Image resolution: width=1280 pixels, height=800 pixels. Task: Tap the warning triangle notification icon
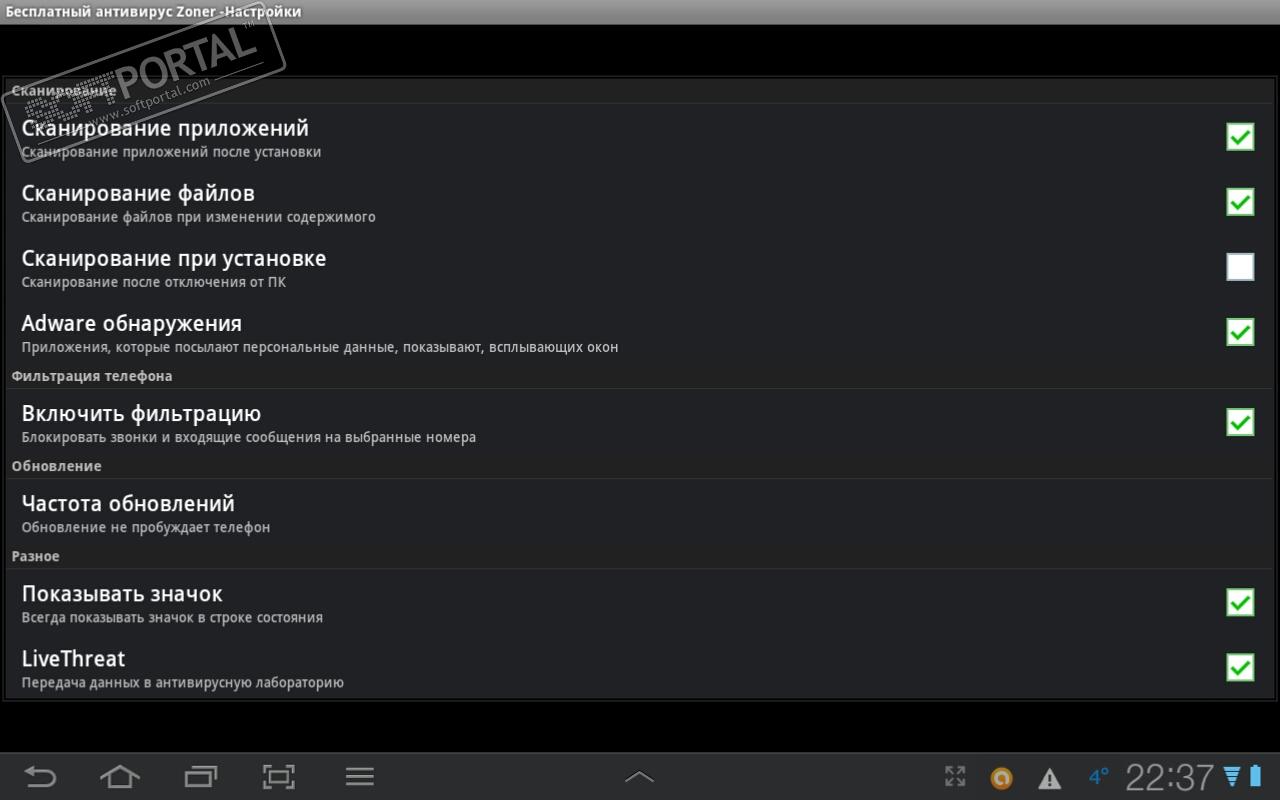(x=1049, y=778)
